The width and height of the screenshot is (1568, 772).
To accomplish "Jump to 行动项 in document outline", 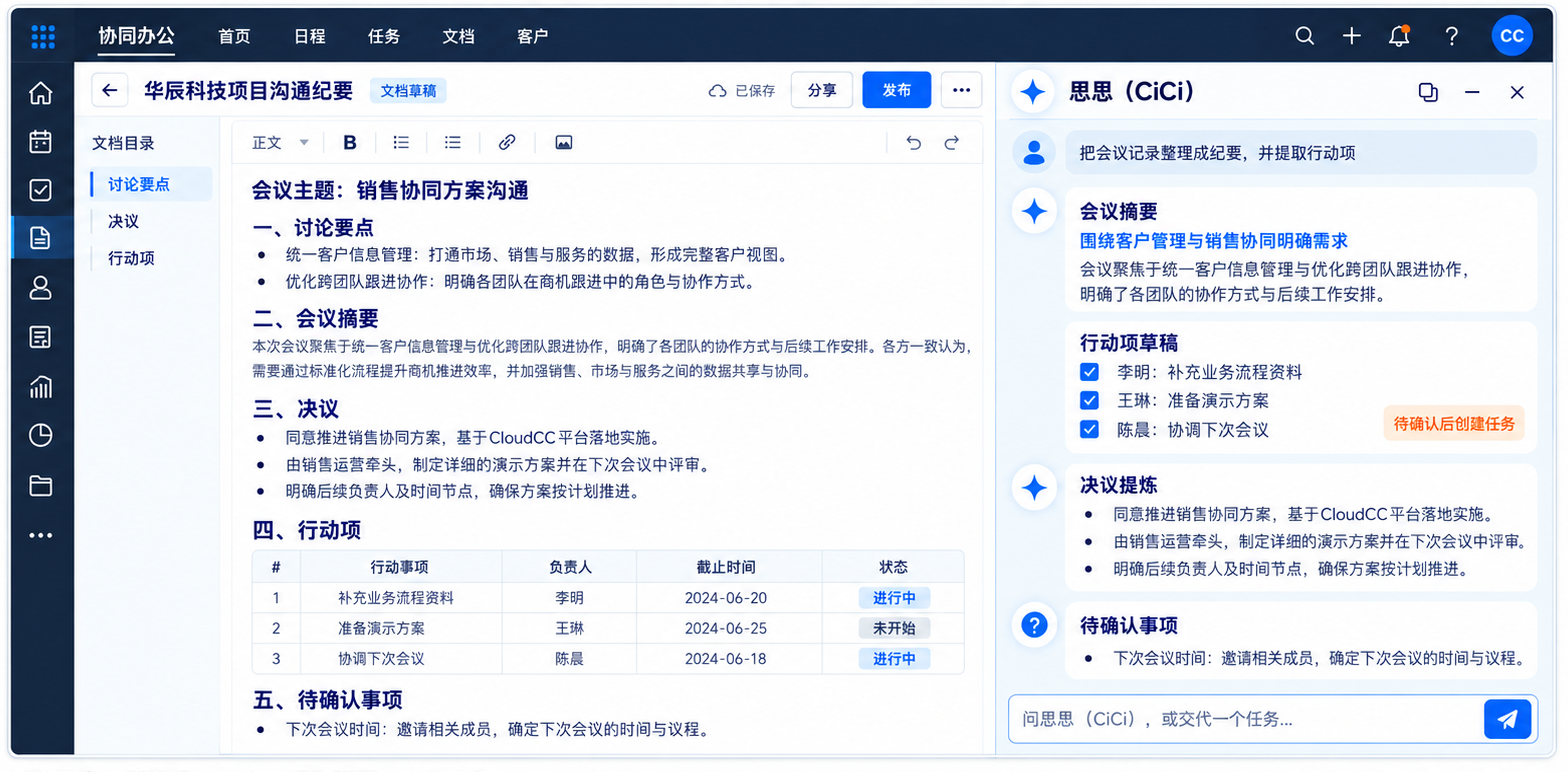I will [131, 258].
